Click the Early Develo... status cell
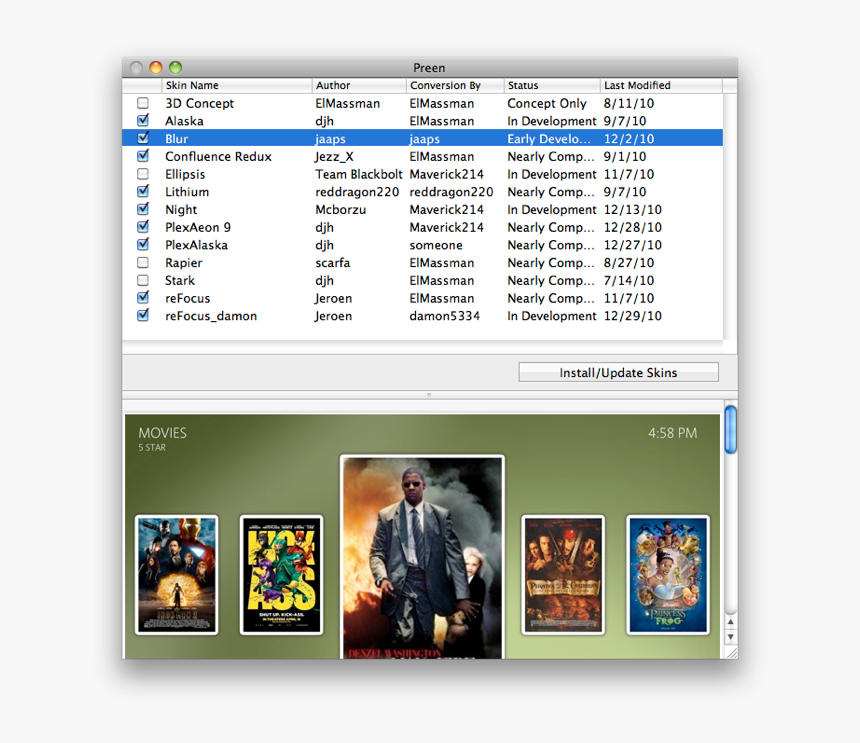 549,139
